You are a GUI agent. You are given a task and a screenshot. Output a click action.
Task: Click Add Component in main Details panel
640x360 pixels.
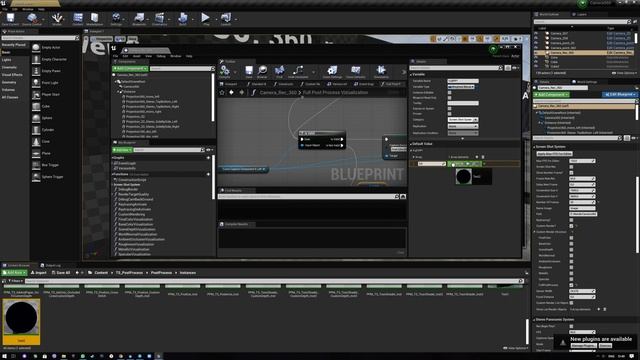pyautogui.click(x=551, y=94)
